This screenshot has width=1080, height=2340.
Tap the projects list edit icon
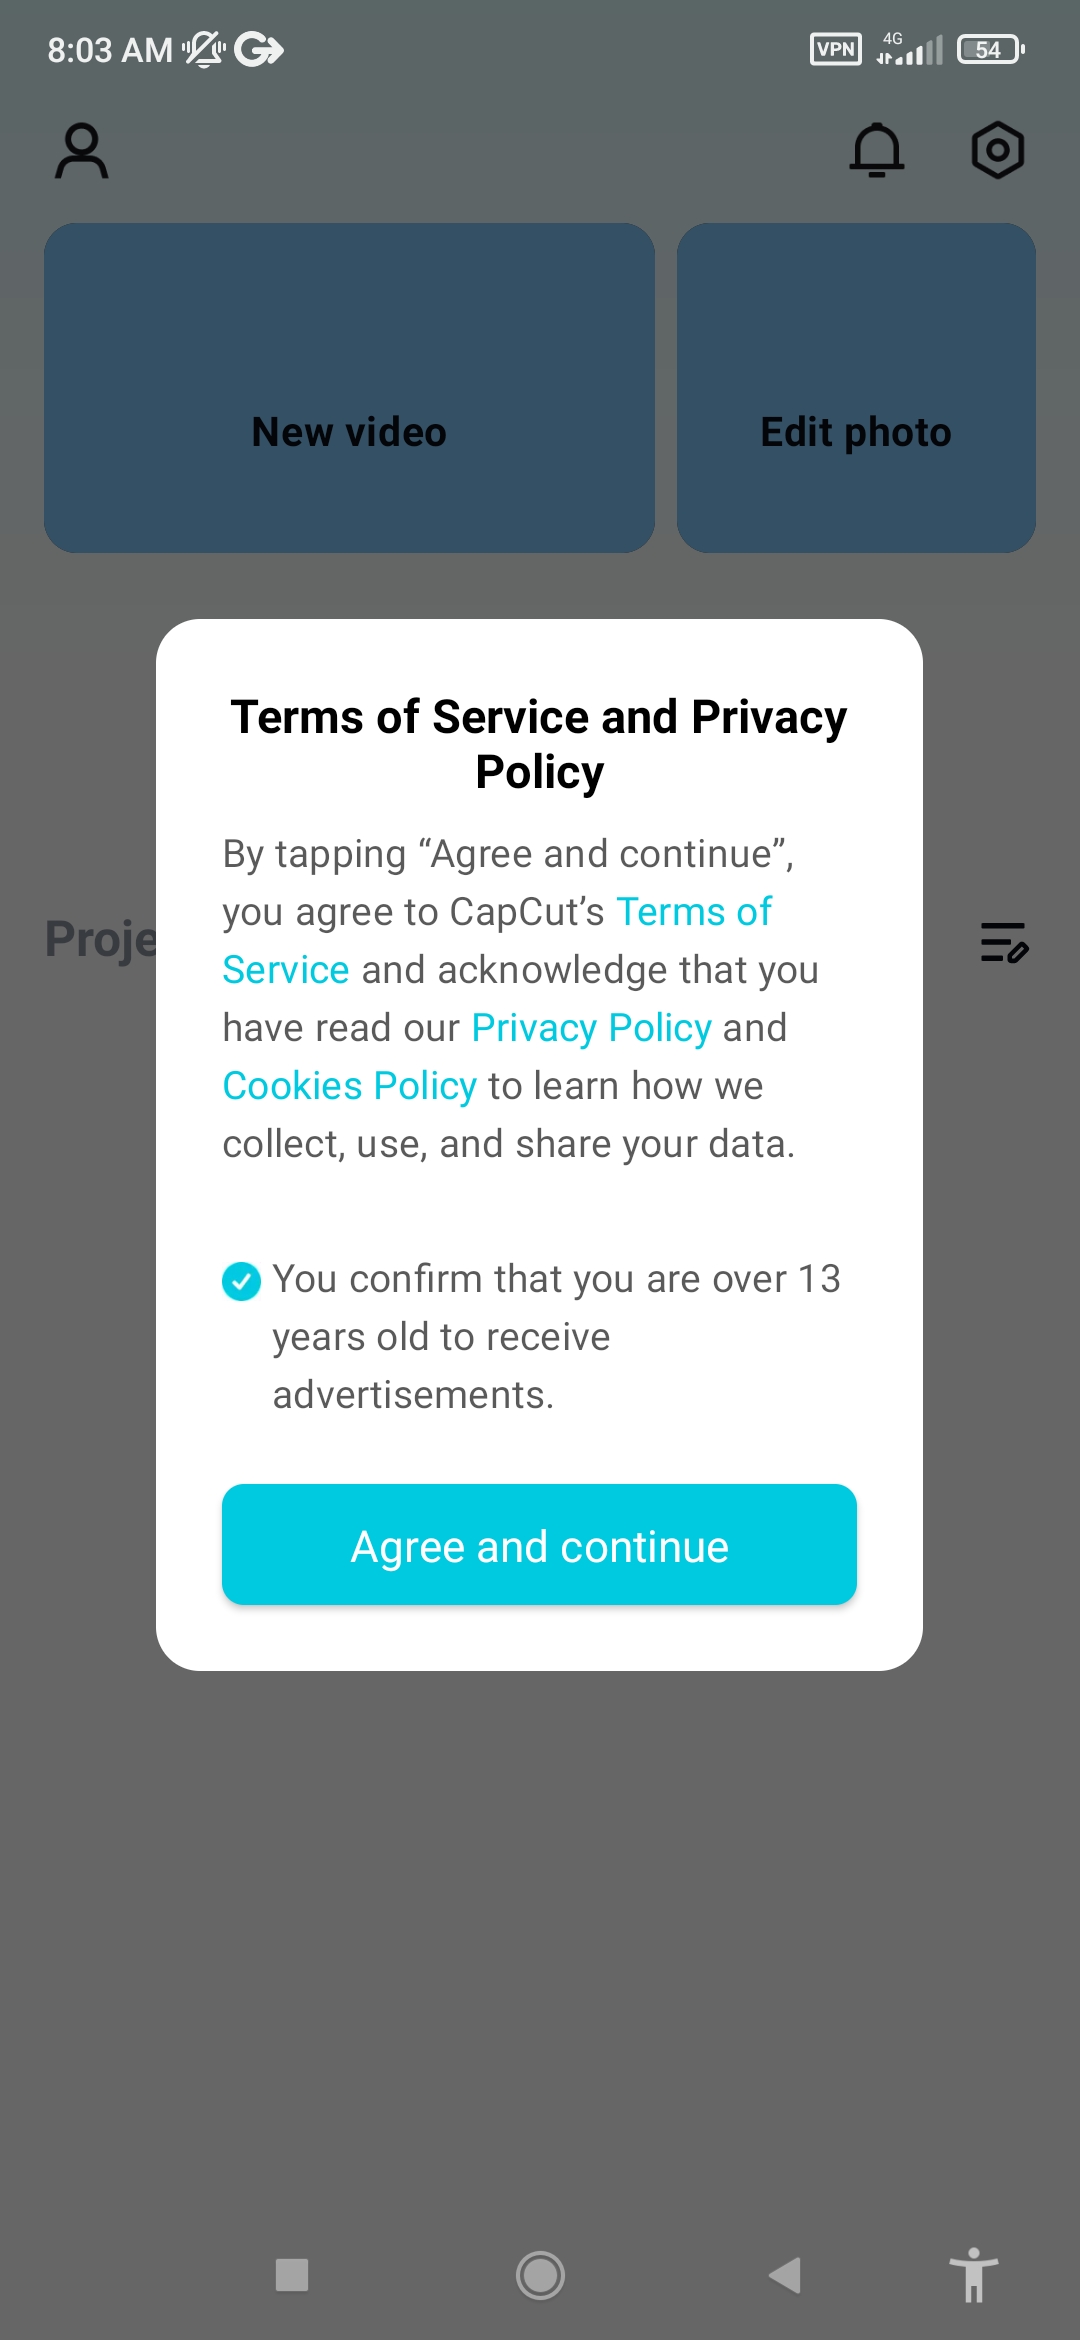click(1004, 942)
